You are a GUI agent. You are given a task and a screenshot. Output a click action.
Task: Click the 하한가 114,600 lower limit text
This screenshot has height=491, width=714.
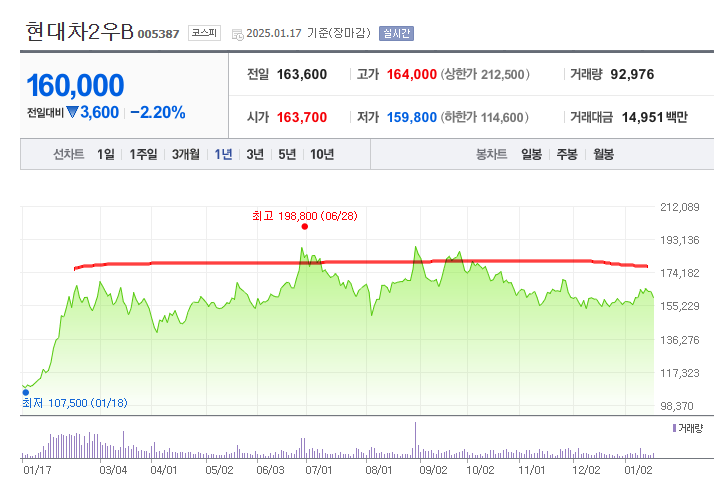[x=484, y=118]
